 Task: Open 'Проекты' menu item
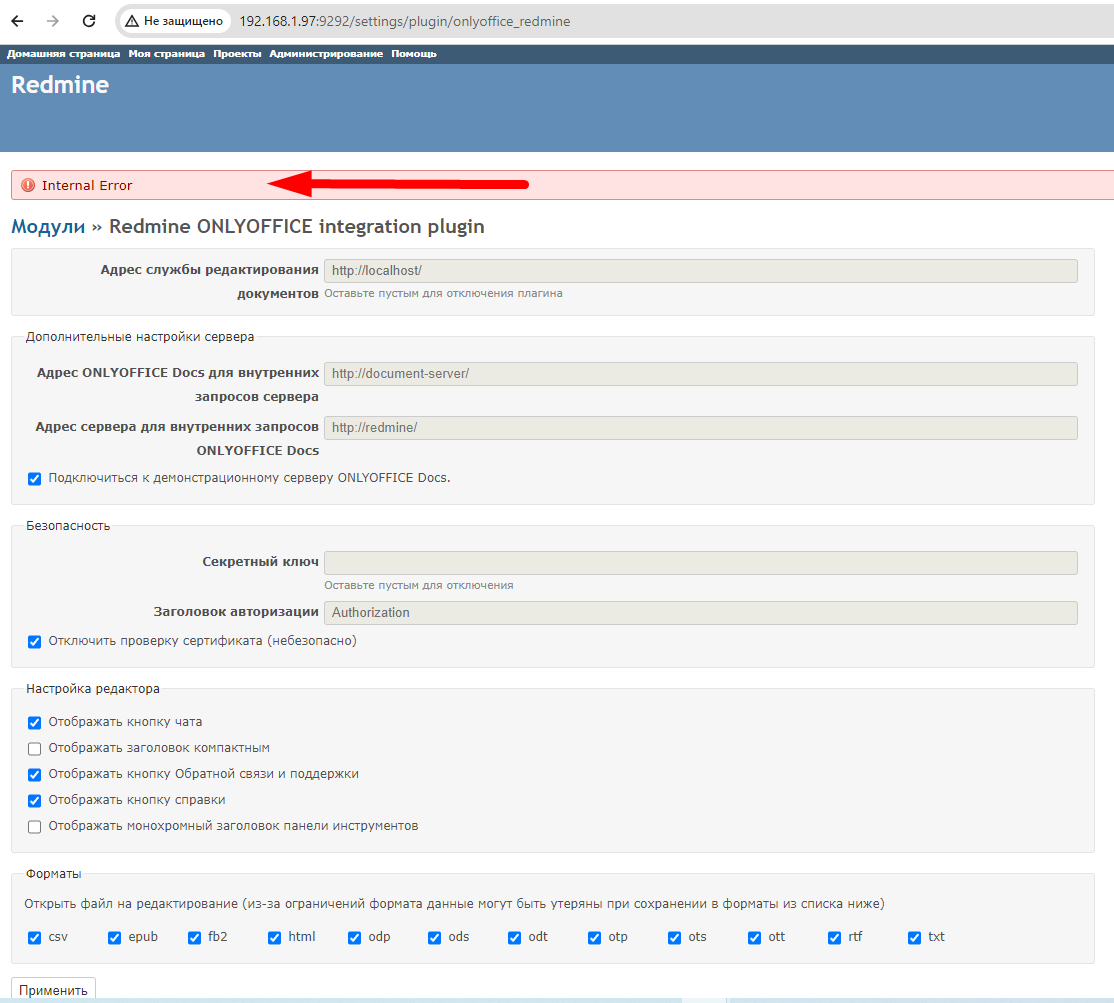pyautogui.click(x=237, y=54)
